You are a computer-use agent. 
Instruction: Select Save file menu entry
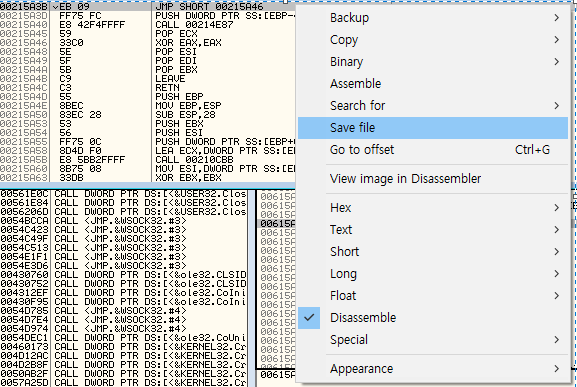point(433,128)
